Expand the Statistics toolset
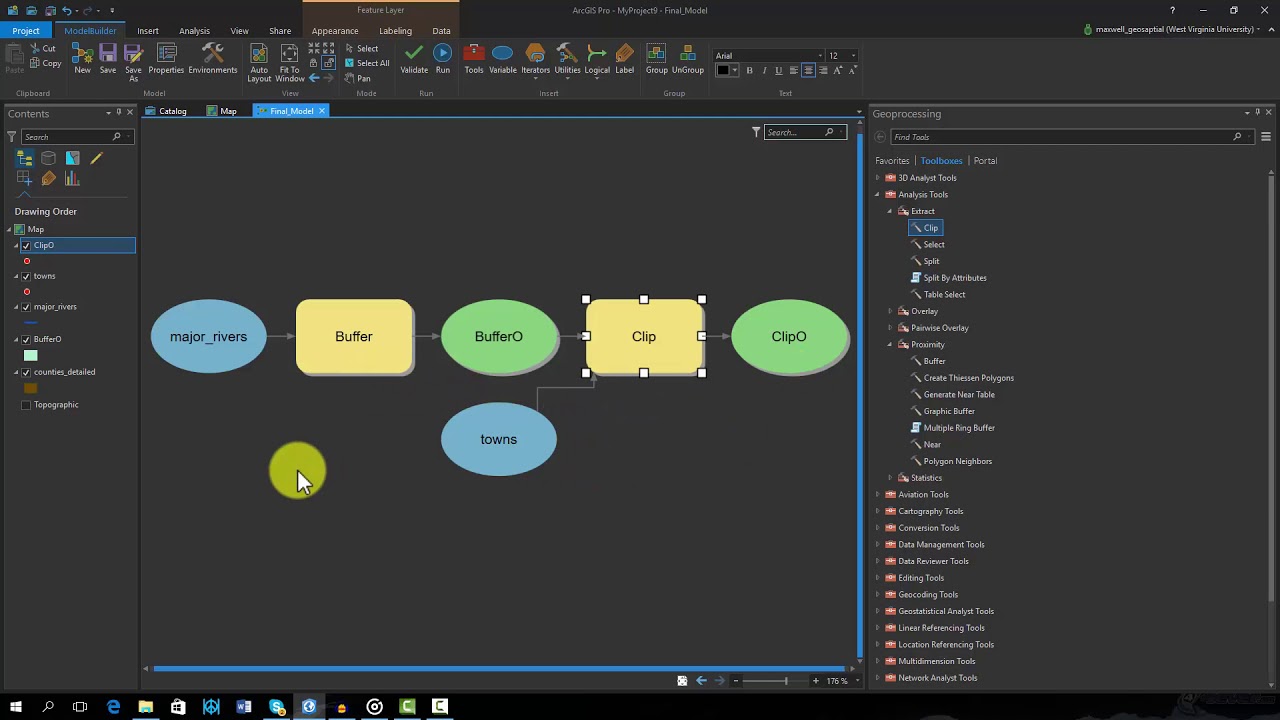 (x=890, y=478)
